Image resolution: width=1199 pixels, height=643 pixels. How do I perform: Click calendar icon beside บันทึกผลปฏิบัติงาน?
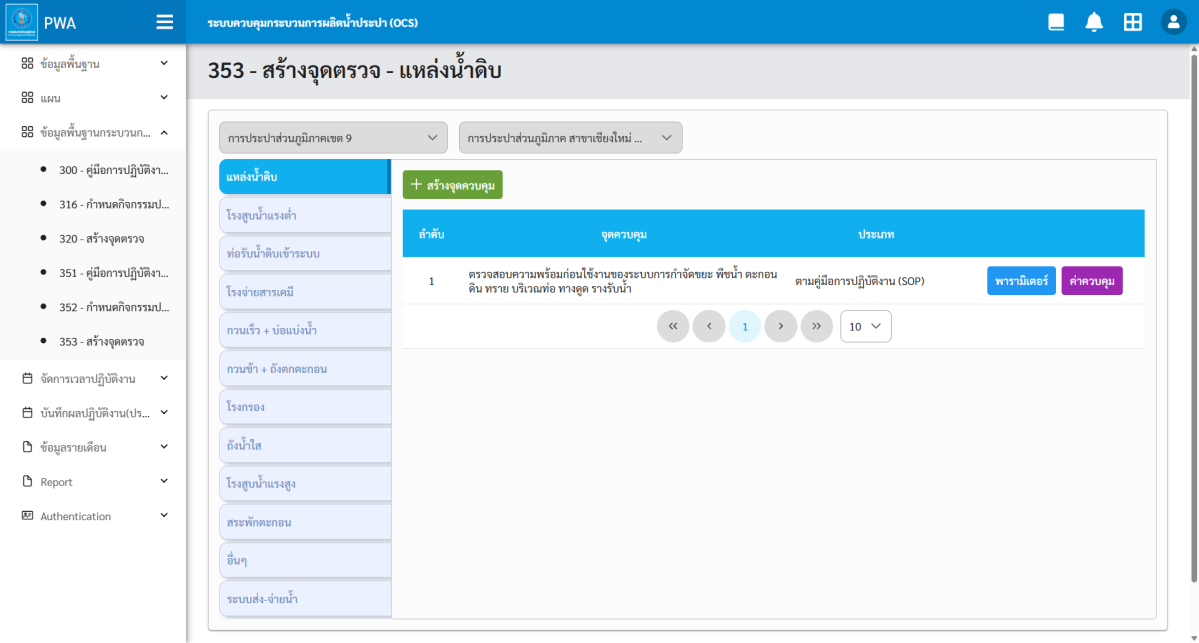[x=28, y=413]
